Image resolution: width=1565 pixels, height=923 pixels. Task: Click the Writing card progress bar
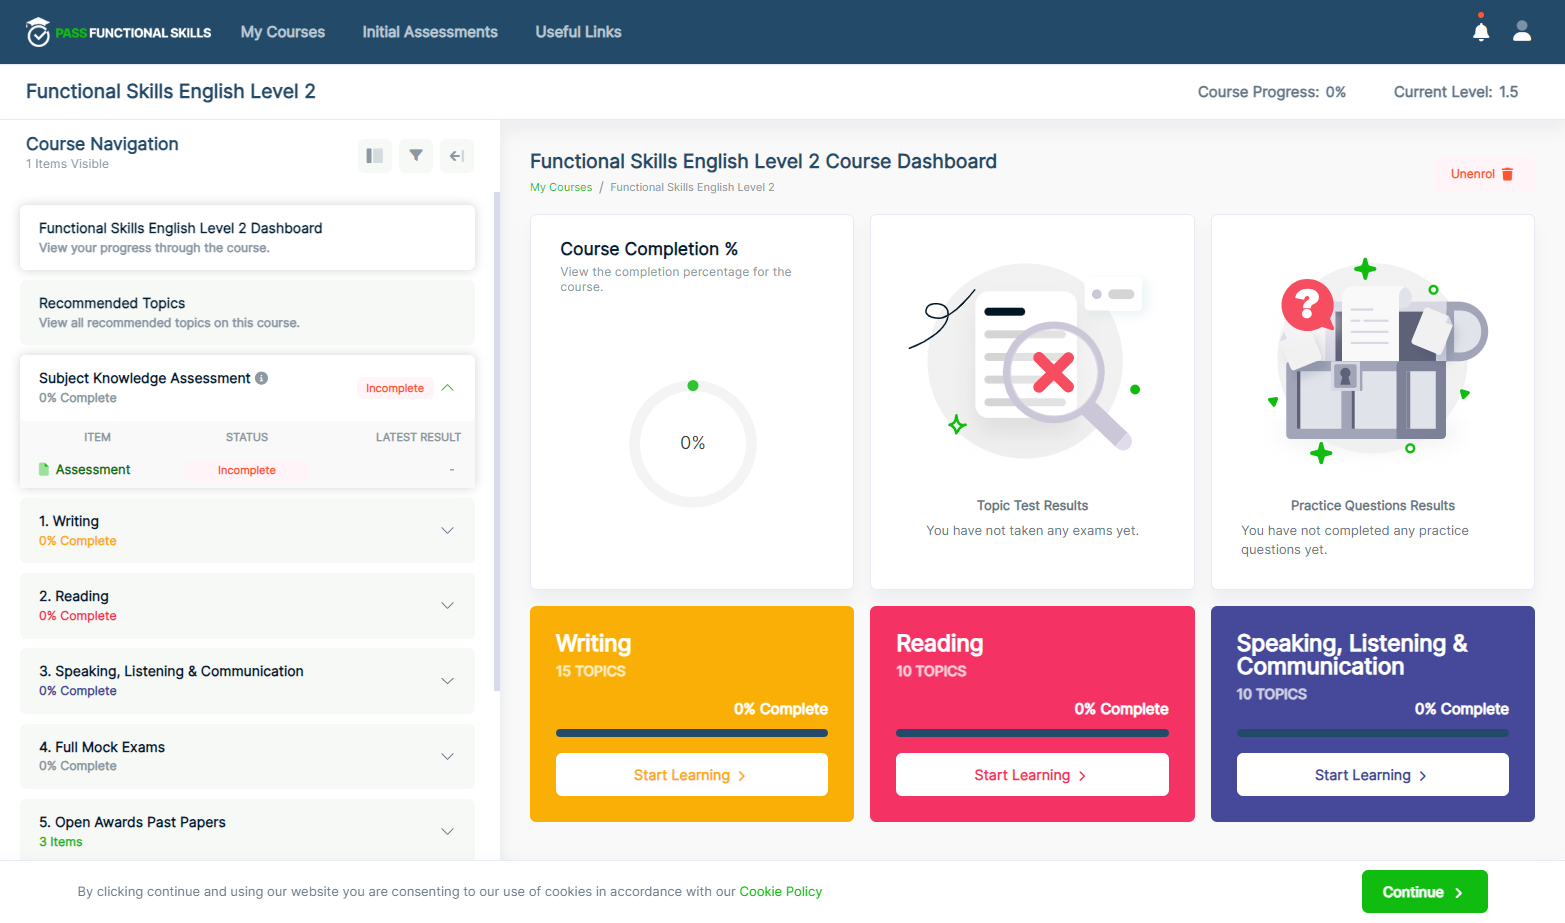pyautogui.click(x=692, y=733)
